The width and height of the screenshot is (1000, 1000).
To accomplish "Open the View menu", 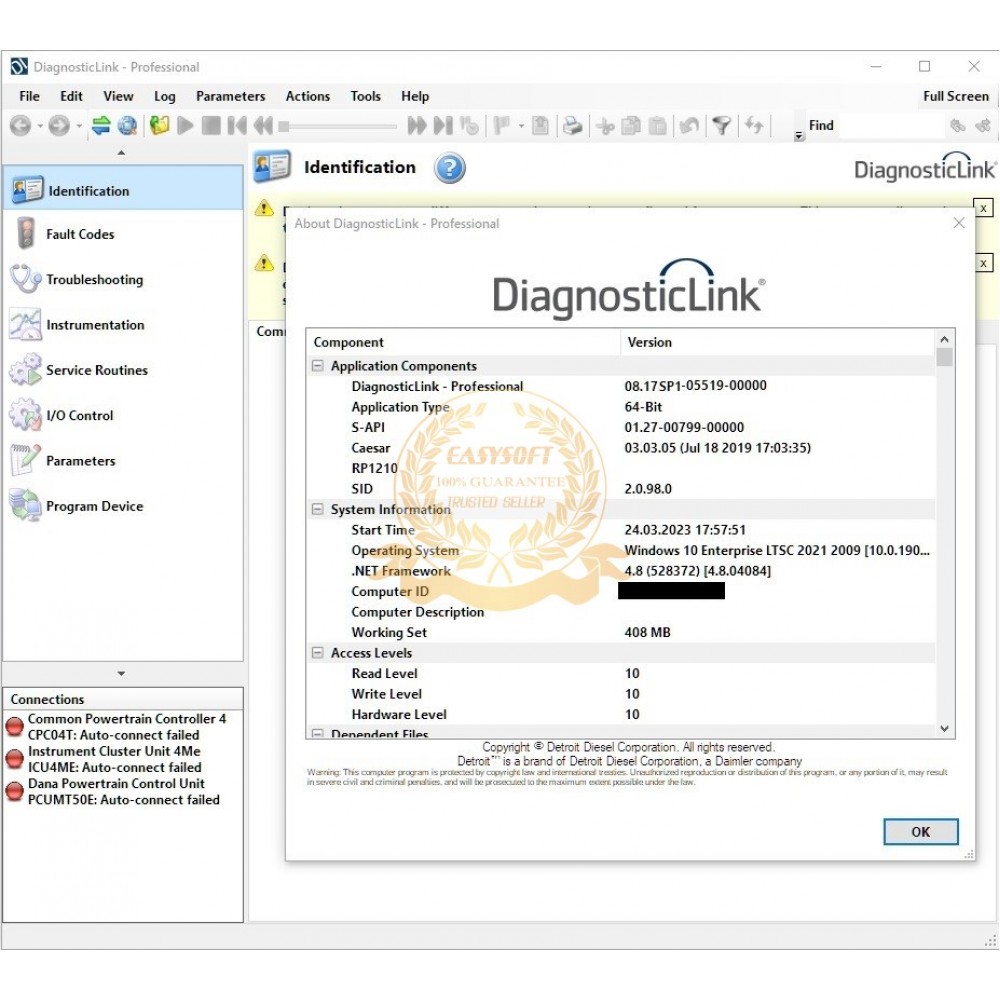I will [x=118, y=96].
